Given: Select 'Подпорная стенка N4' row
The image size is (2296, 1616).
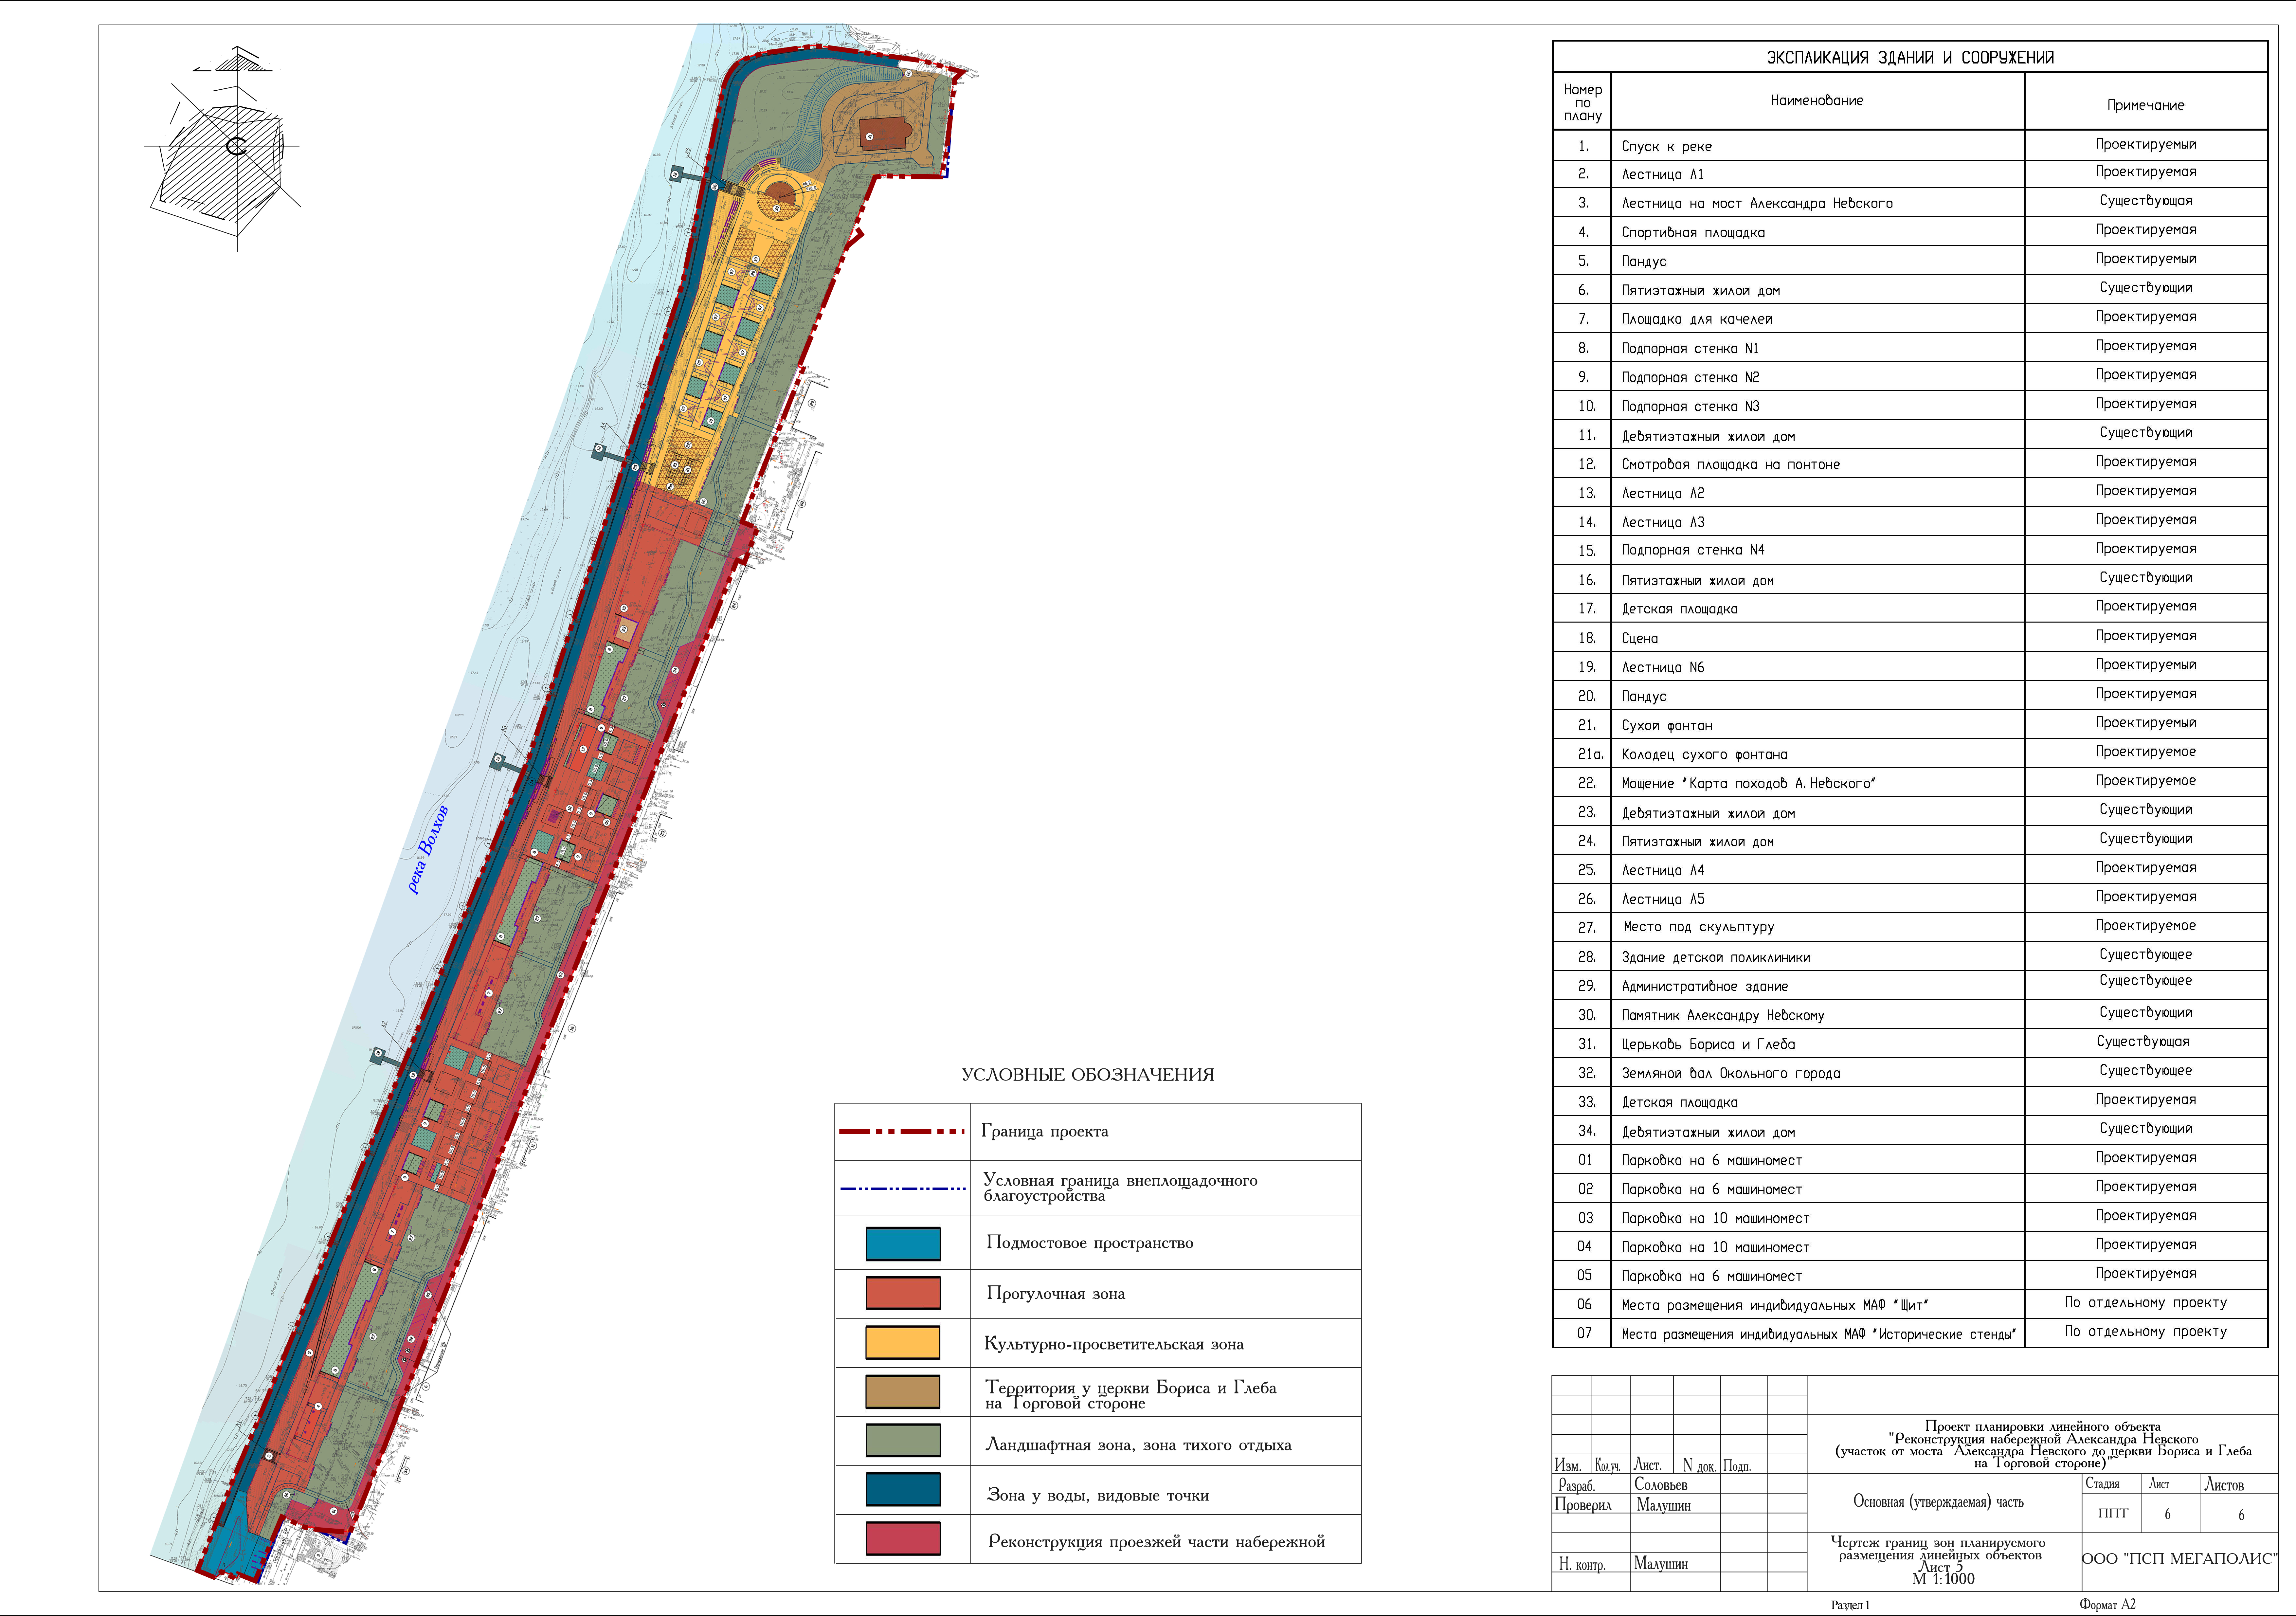Looking at the screenshot, I should coord(1910,550).
